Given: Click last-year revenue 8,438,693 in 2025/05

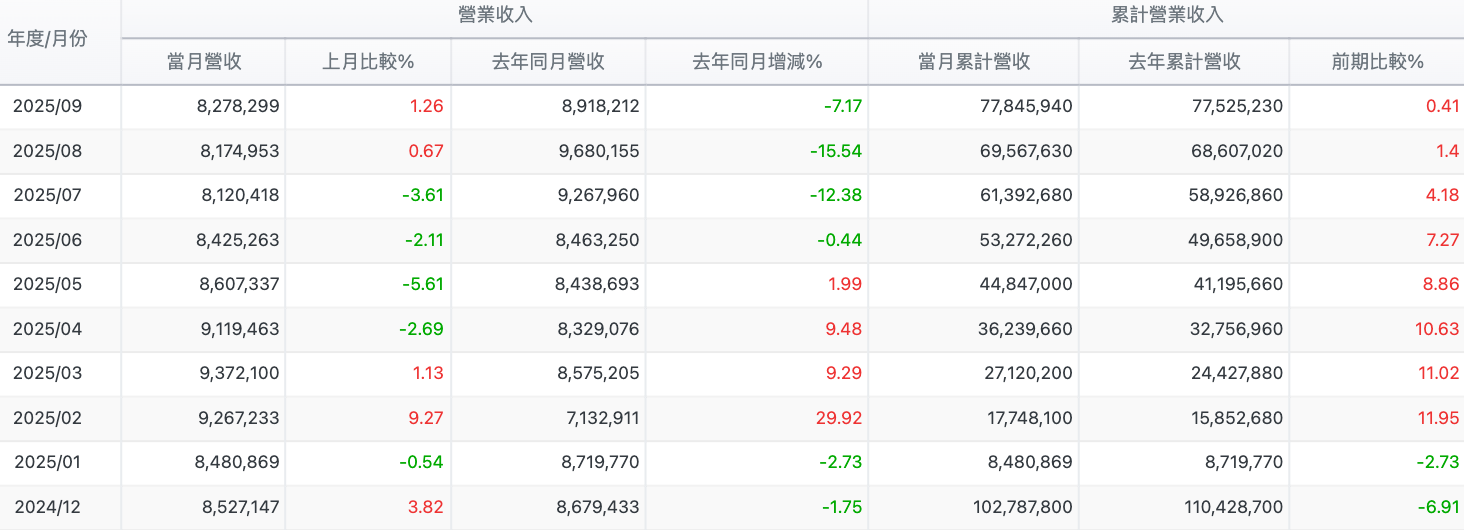Looking at the screenshot, I should (x=597, y=284).
